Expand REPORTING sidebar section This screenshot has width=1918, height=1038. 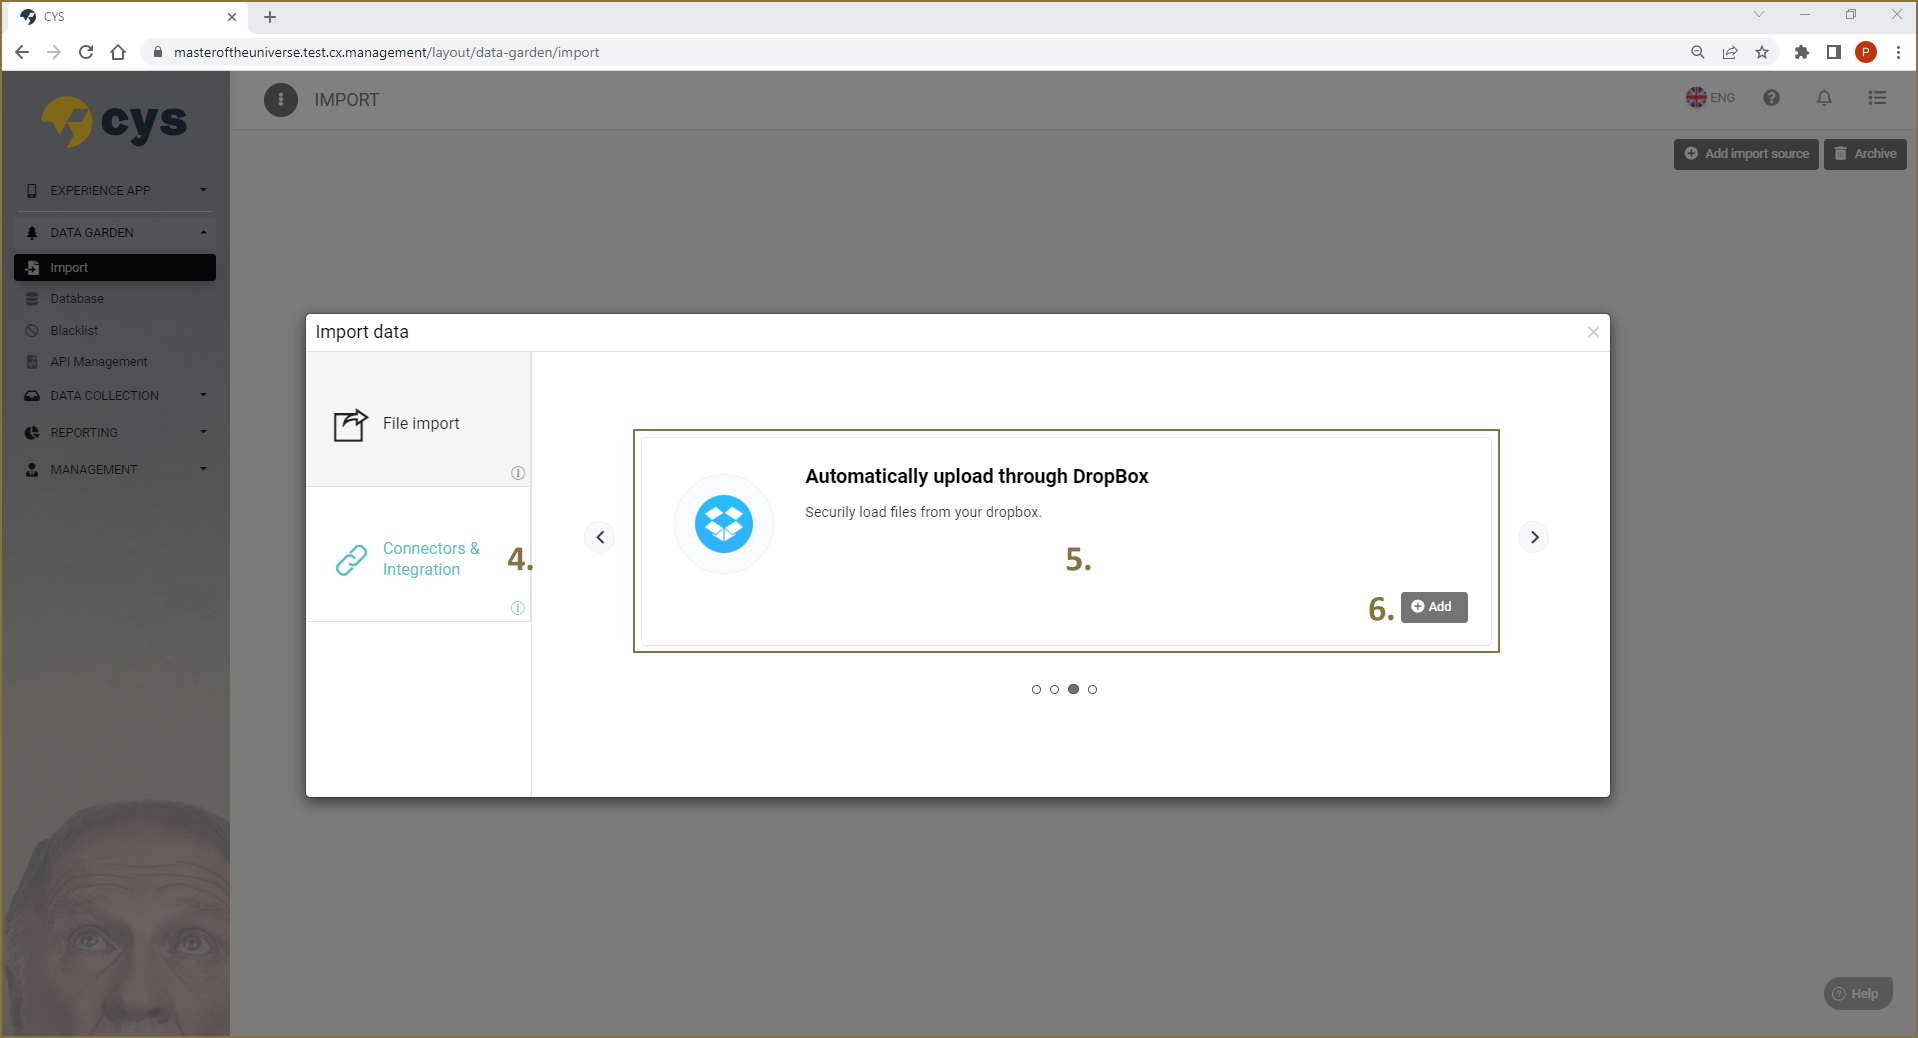click(x=115, y=433)
